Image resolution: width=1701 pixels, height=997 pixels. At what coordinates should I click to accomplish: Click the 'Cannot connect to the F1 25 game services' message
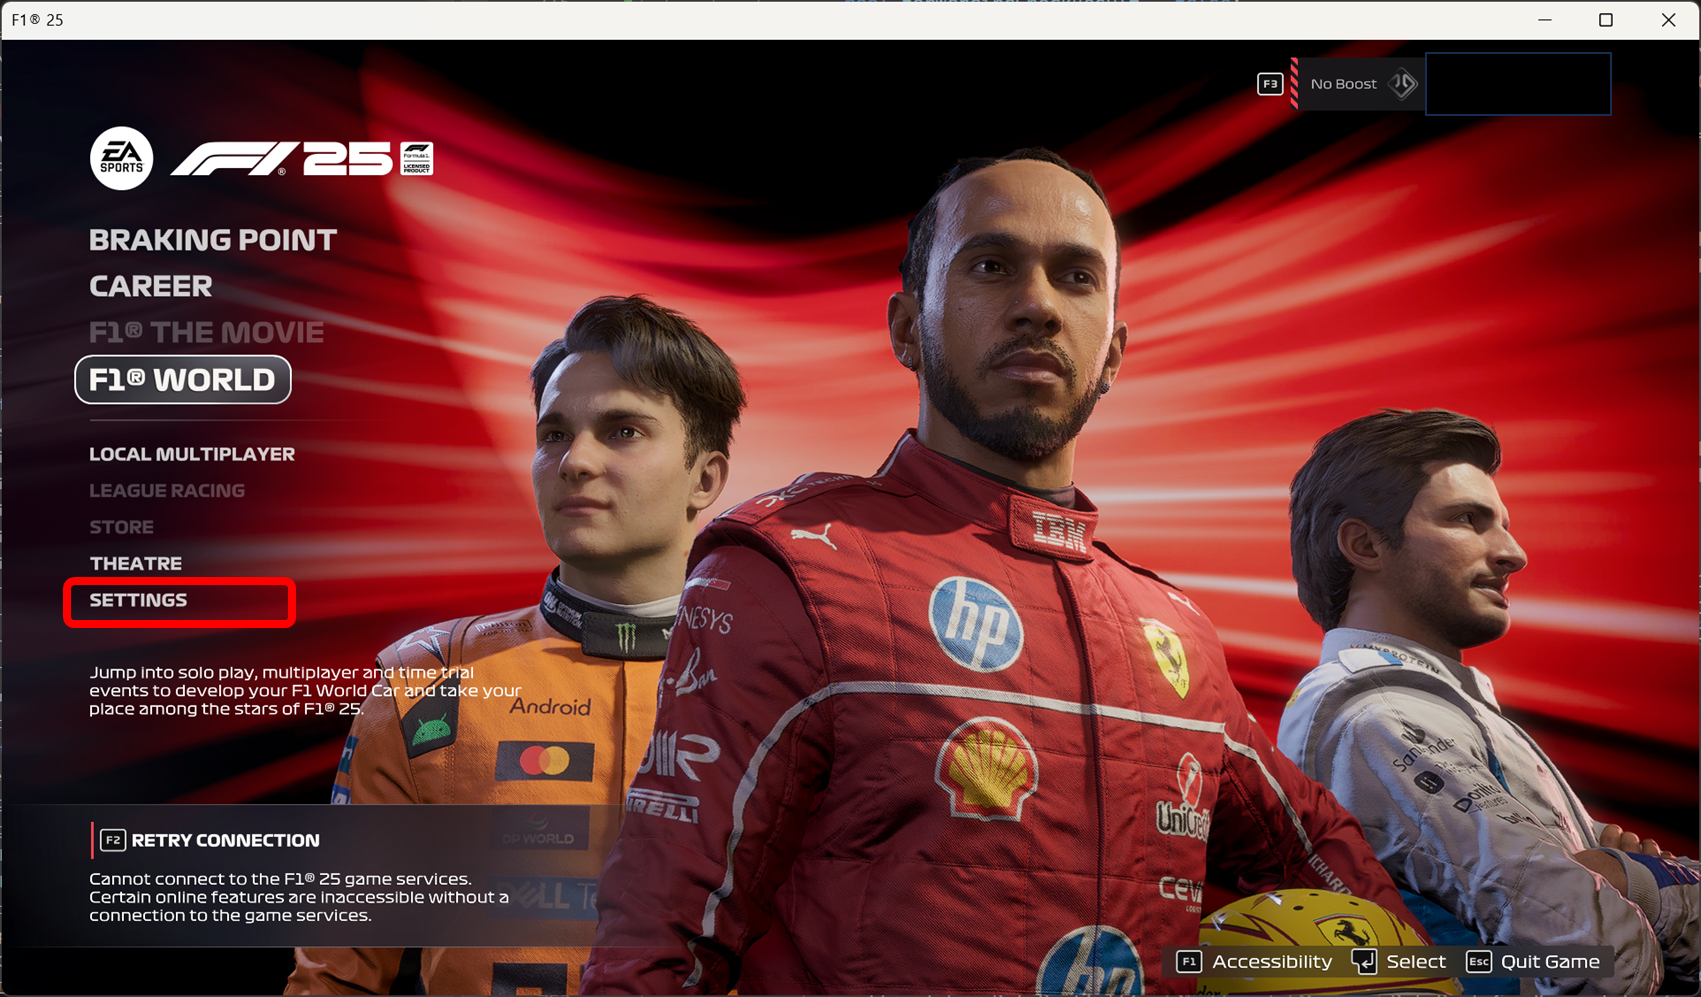coord(299,897)
